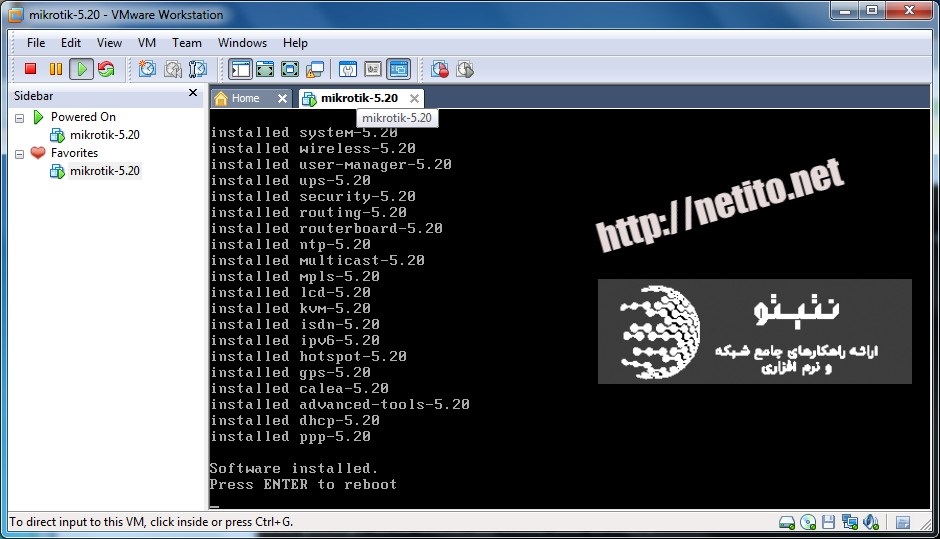This screenshot has height=539, width=940.
Task: Open the Edit menu
Action: (x=71, y=43)
